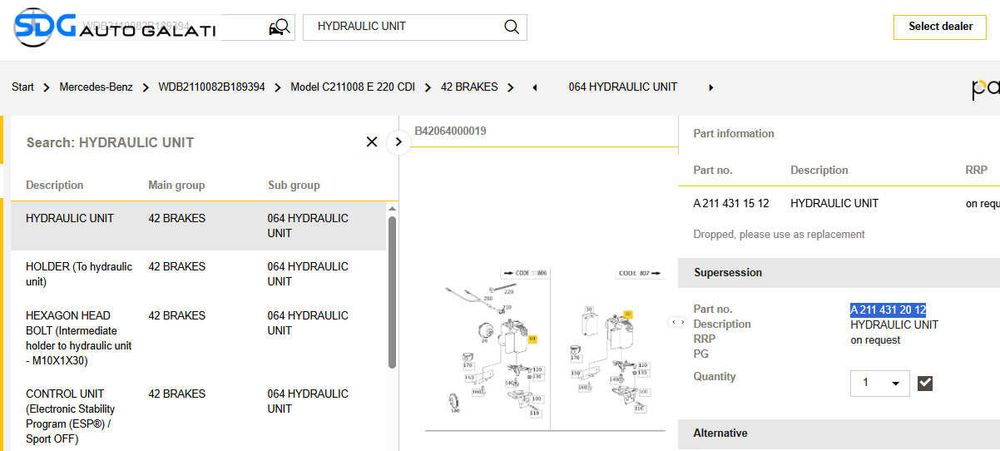Open 064 HYDRAULIC UNIT breadcrumb
Viewport: 1000px width, 451px height.
click(623, 87)
